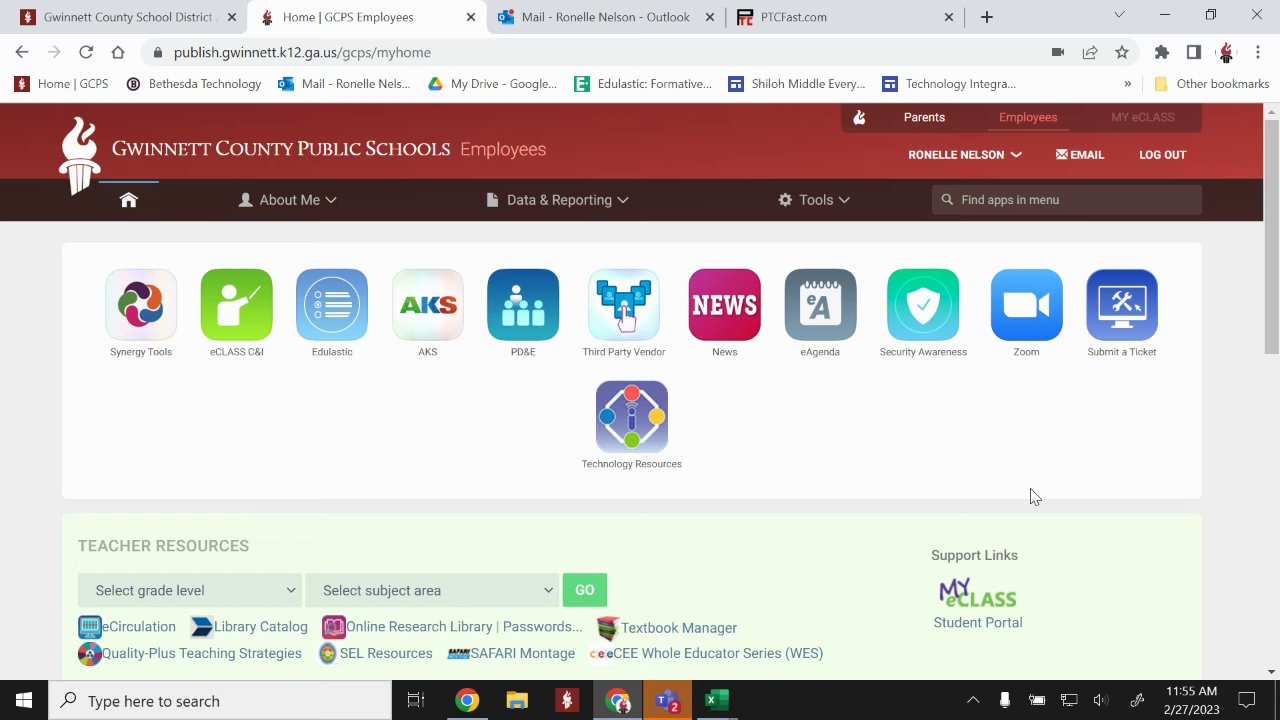Expand the Tools menu
The height and width of the screenshot is (720, 1280).
point(814,200)
